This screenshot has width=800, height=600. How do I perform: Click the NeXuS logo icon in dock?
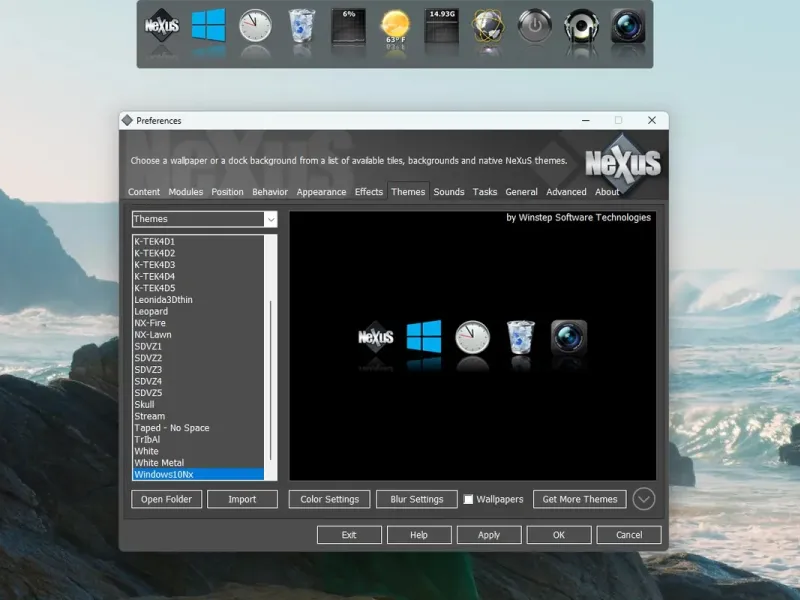(162, 25)
